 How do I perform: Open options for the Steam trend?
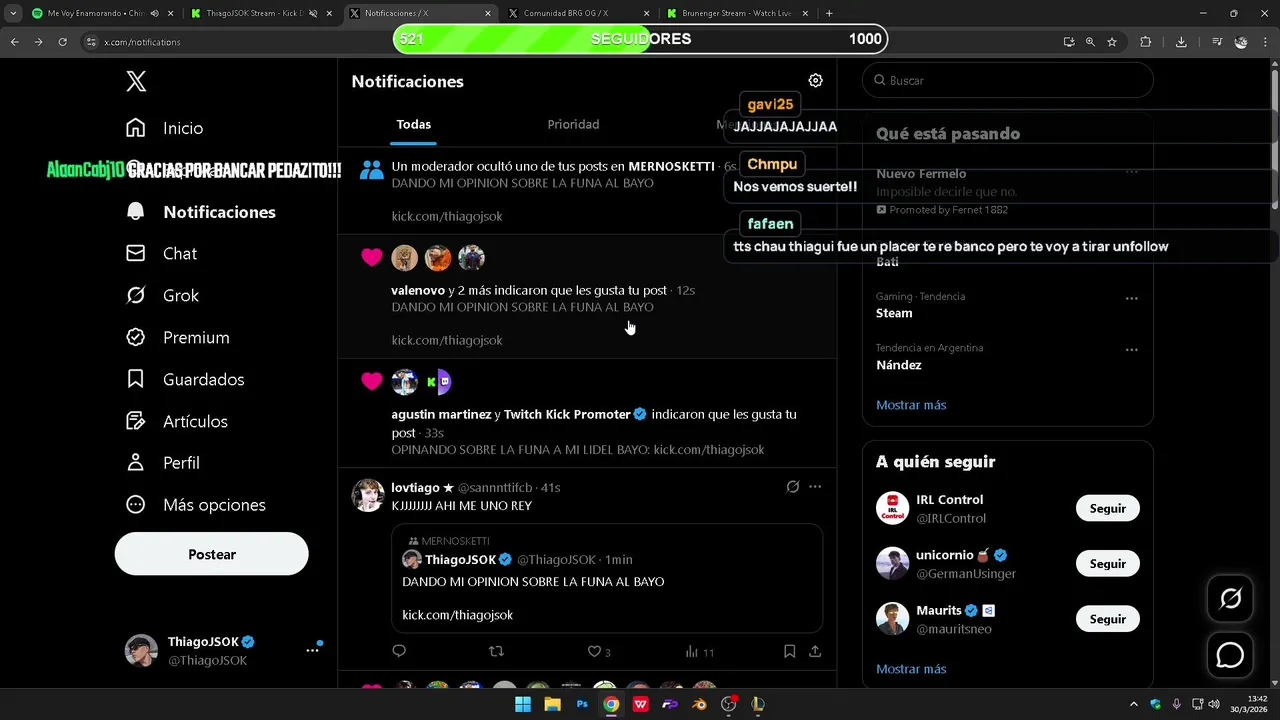point(1131,298)
